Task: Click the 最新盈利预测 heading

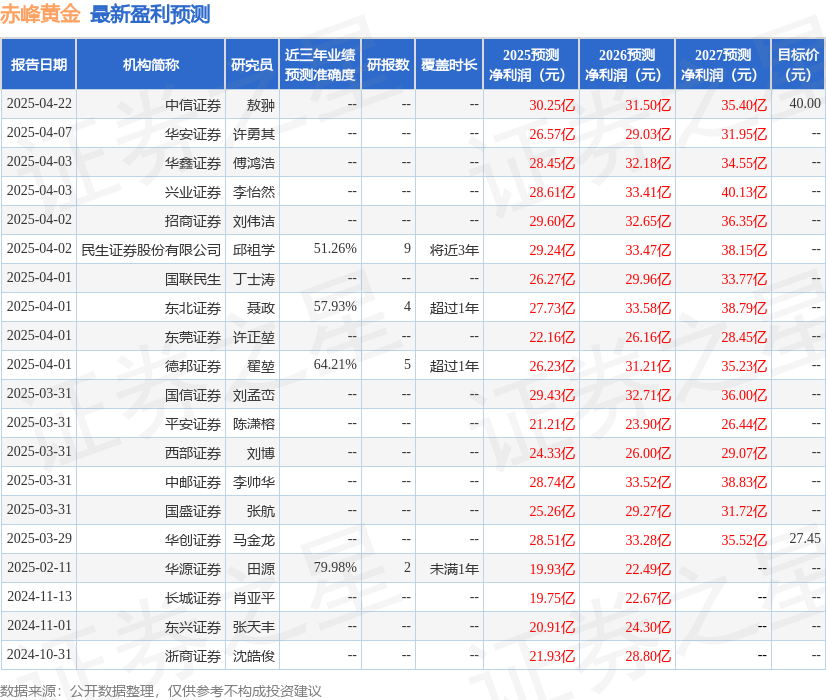Action: [150, 14]
